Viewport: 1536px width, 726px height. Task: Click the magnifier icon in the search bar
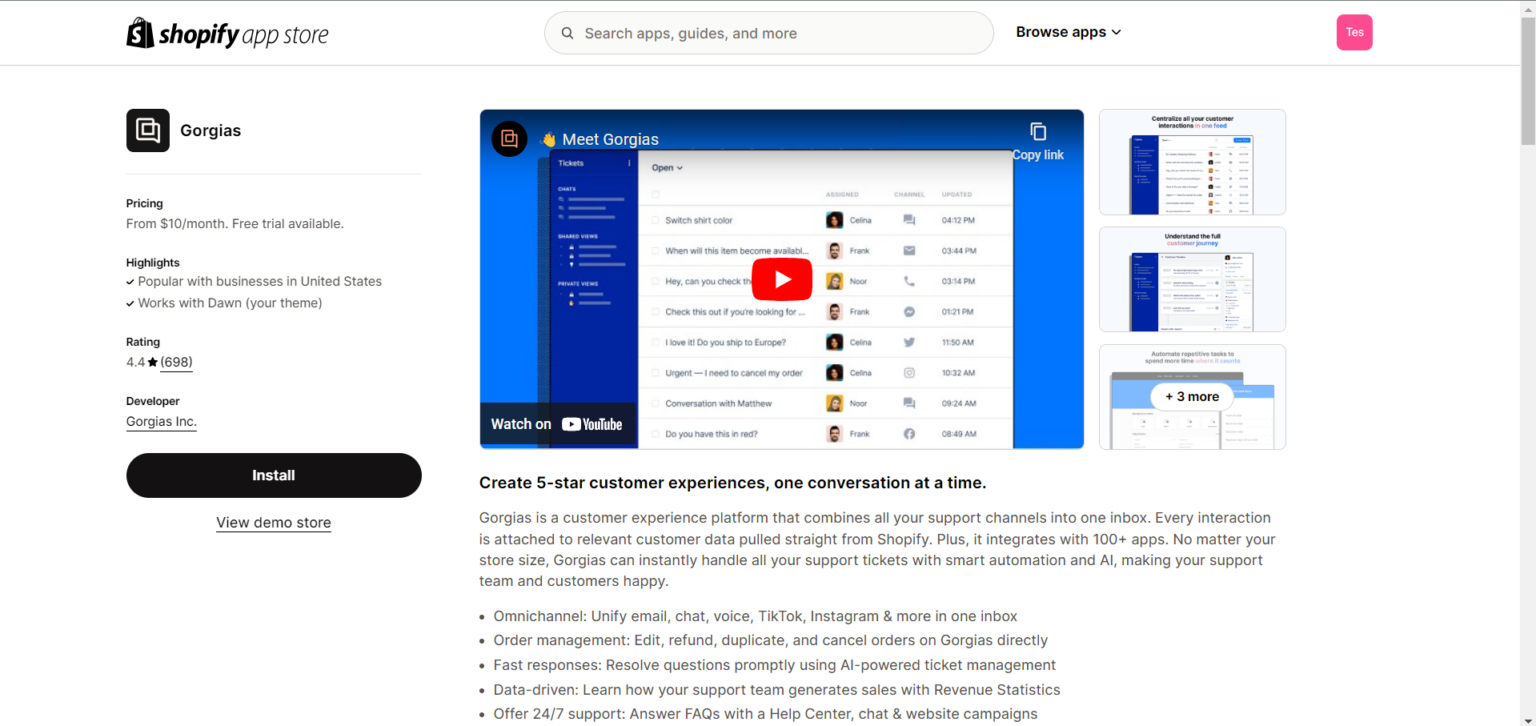coord(567,33)
